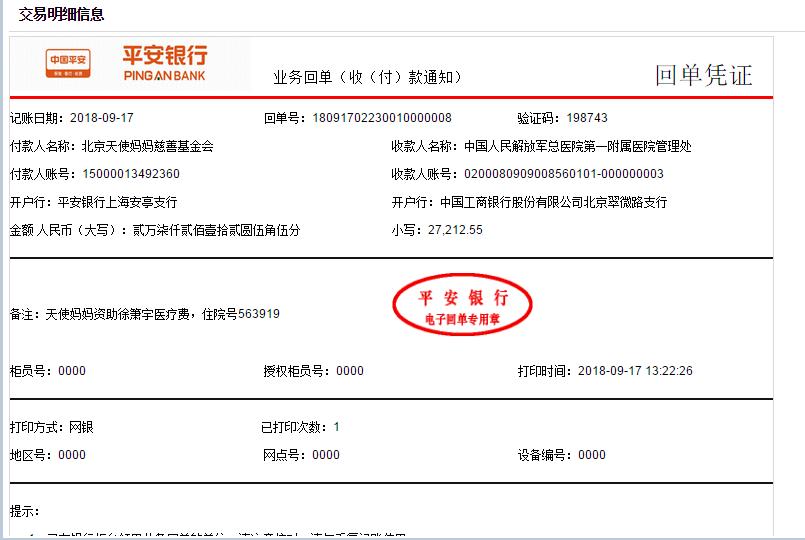The image size is (805, 540).
Task: Click 业务回单（收（付）款通知） heading
Action: (368, 77)
